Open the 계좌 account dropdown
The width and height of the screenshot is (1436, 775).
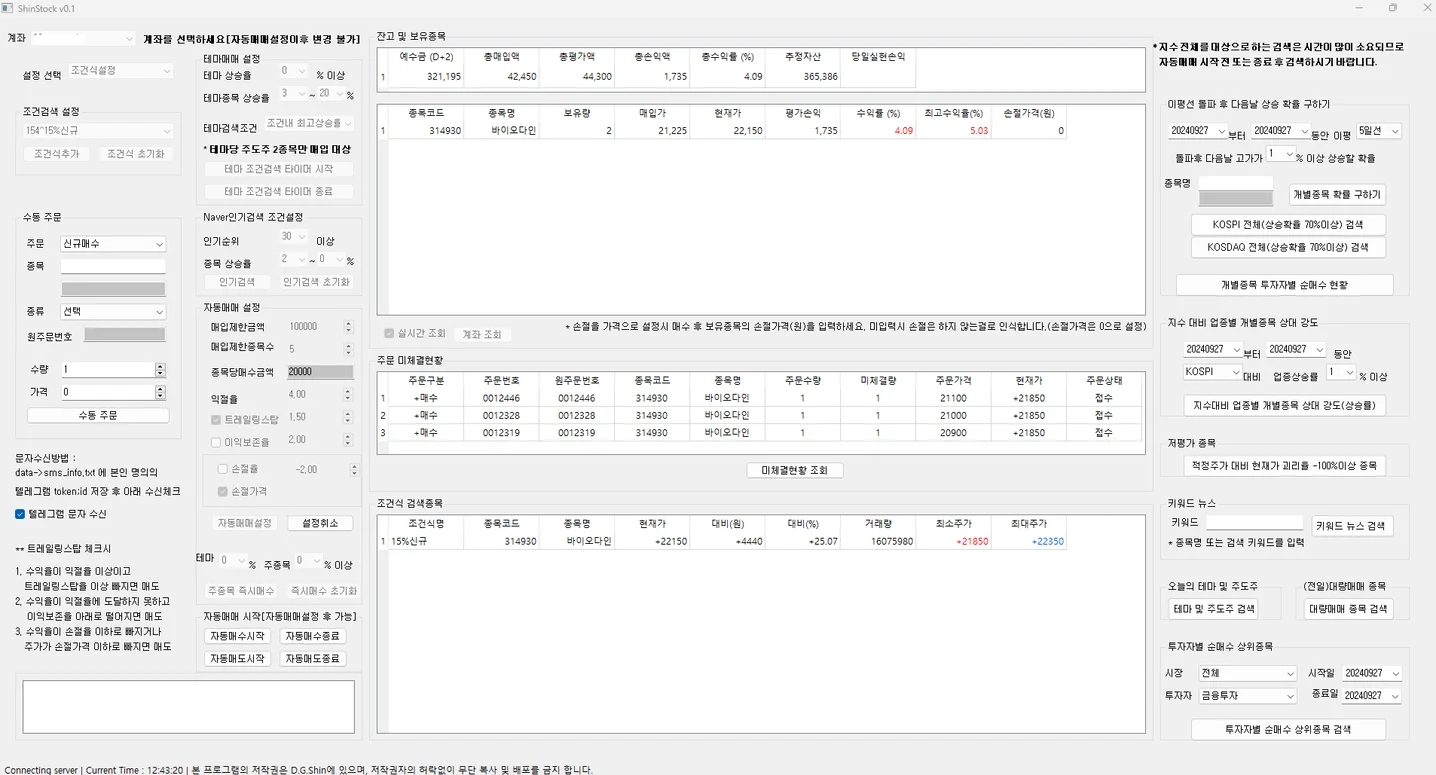[83, 38]
